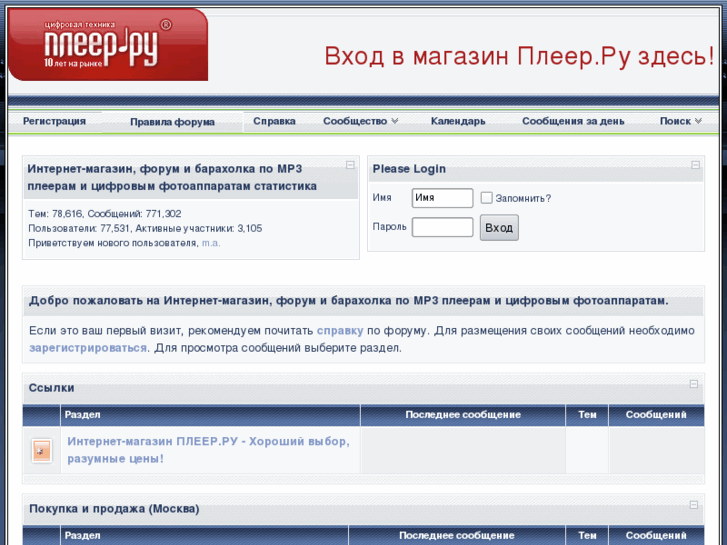Go to Регистрация

pos(54,121)
